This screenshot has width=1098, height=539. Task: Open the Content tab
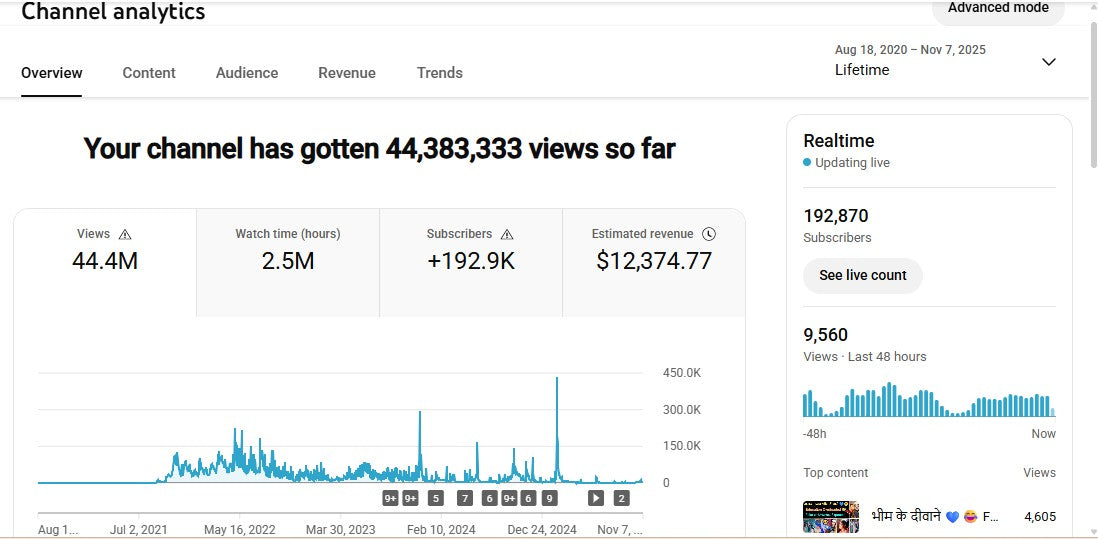(x=149, y=73)
